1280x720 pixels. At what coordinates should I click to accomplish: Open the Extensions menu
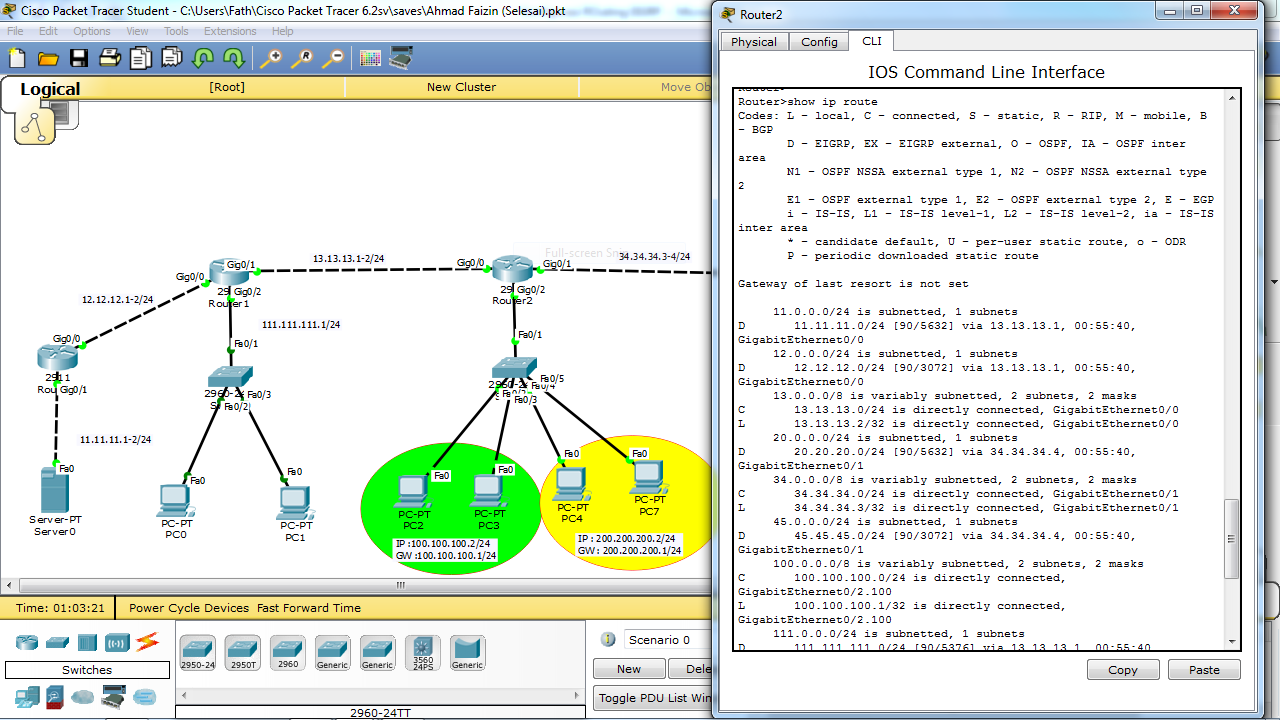[230, 31]
